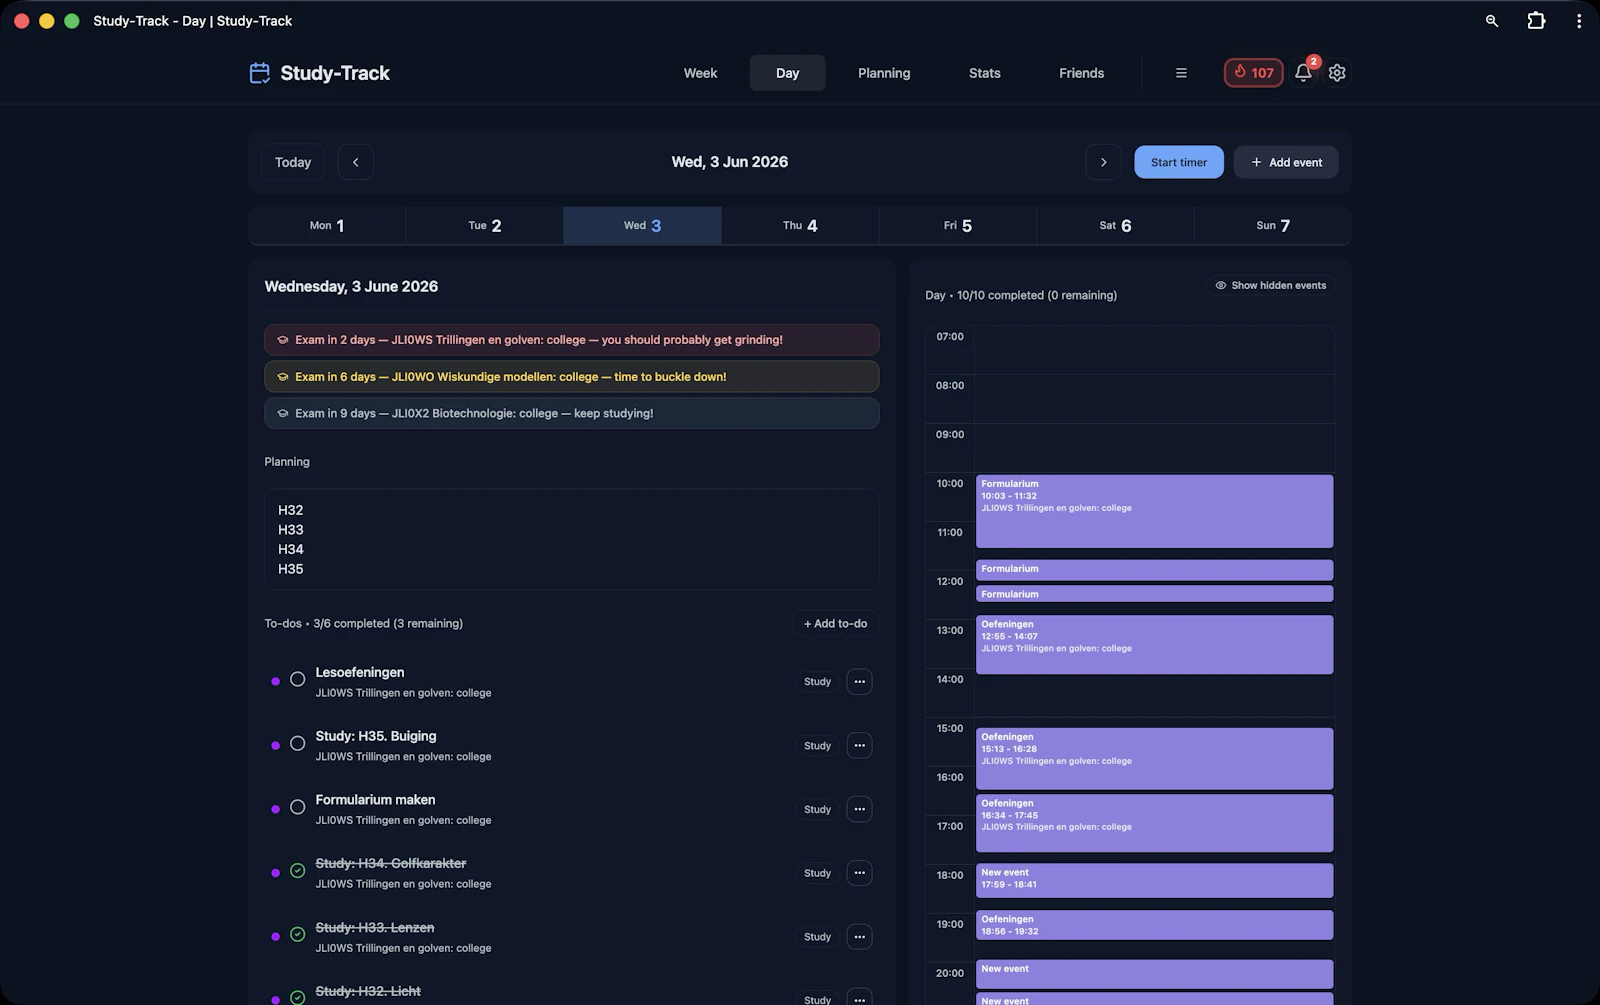Viewport: 1600px width, 1005px height.
Task: Toggle Show hidden events
Action: [x=1270, y=286]
